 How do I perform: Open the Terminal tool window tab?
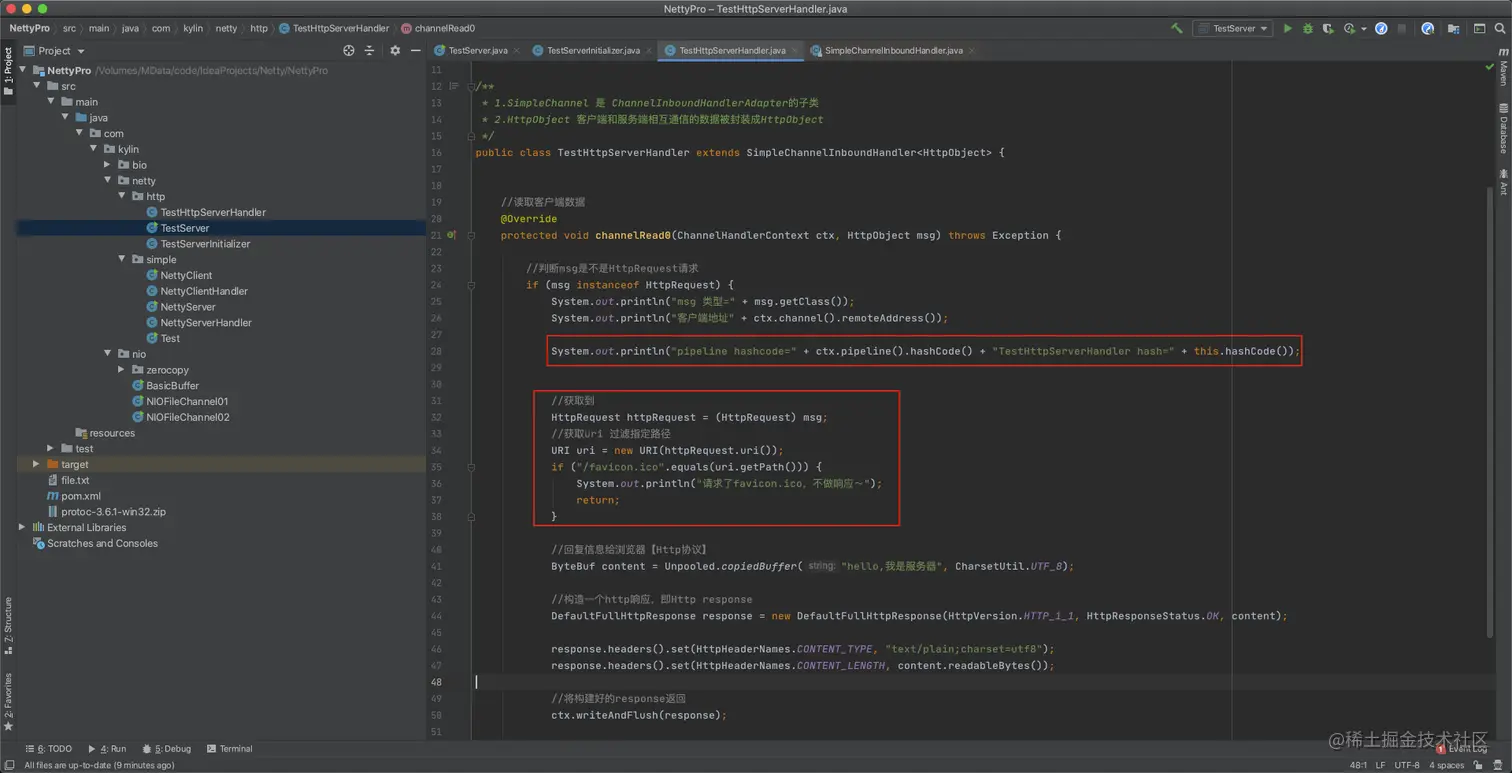(230, 748)
